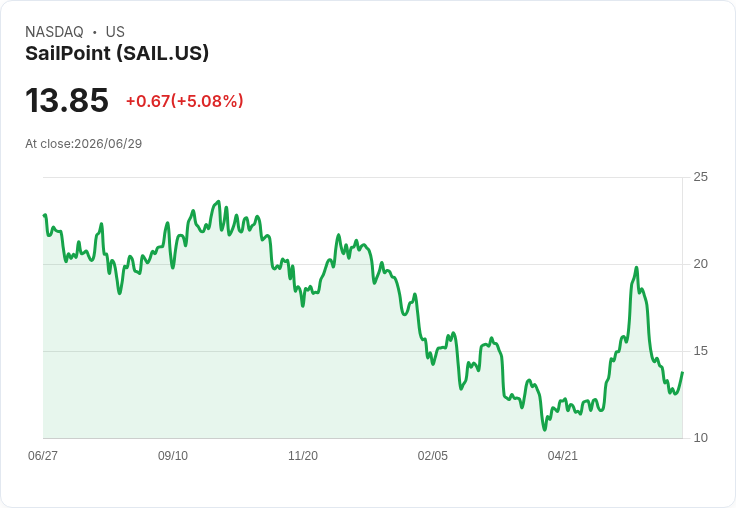Click the SailPoint (SAIL.US) title
736x508 pixels.
point(117,53)
